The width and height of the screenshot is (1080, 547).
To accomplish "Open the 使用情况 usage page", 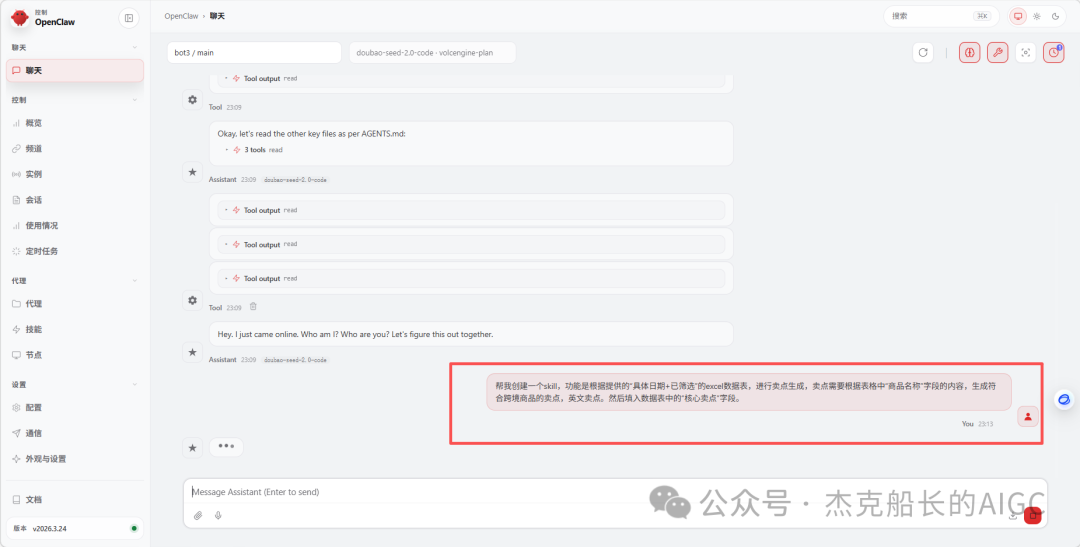I will coord(75,225).
